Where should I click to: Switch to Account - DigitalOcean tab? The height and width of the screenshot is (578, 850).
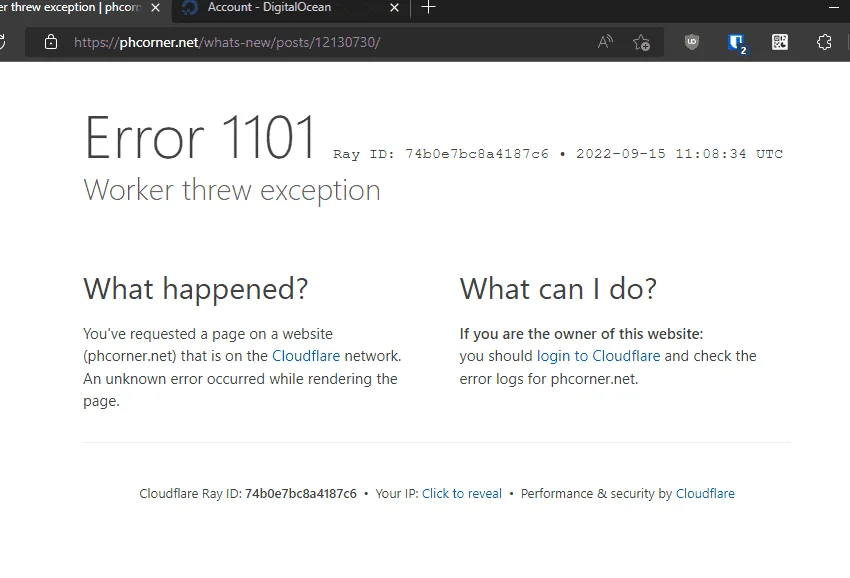point(290,8)
